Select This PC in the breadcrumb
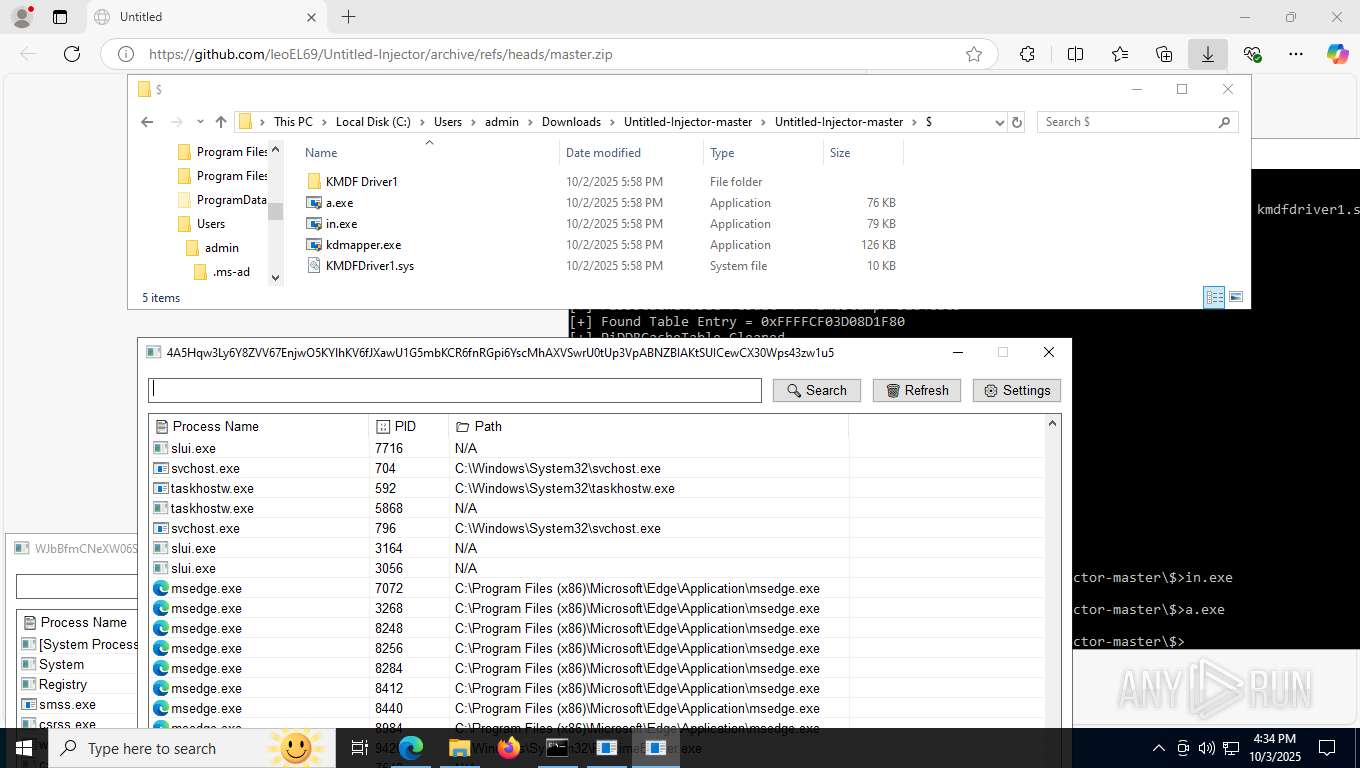Image resolution: width=1360 pixels, height=768 pixels. (293, 122)
